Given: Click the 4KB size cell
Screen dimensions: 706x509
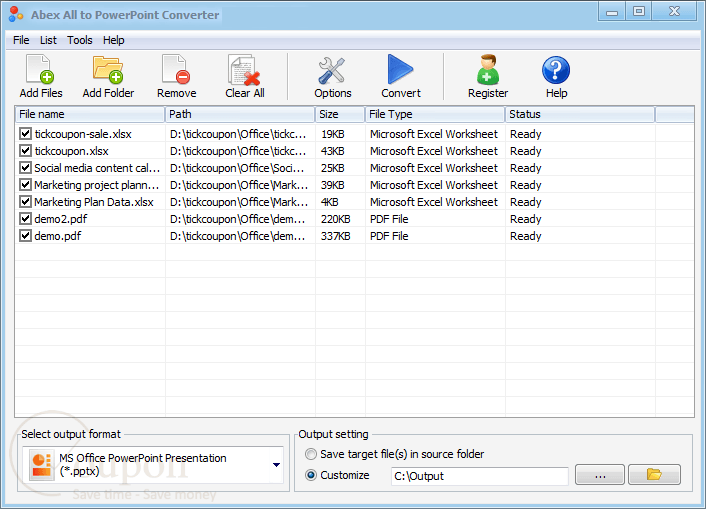Looking at the screenshot, I should click(x=330, y=202).
